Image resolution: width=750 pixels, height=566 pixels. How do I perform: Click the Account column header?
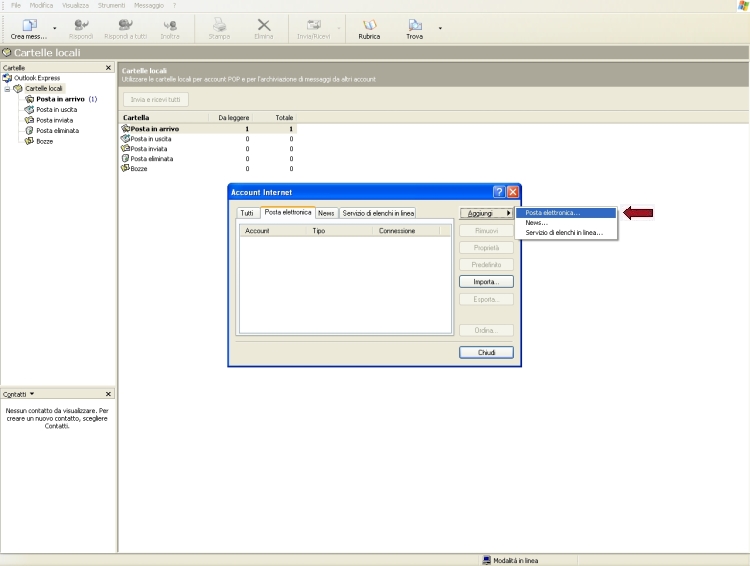pos(273,231)
